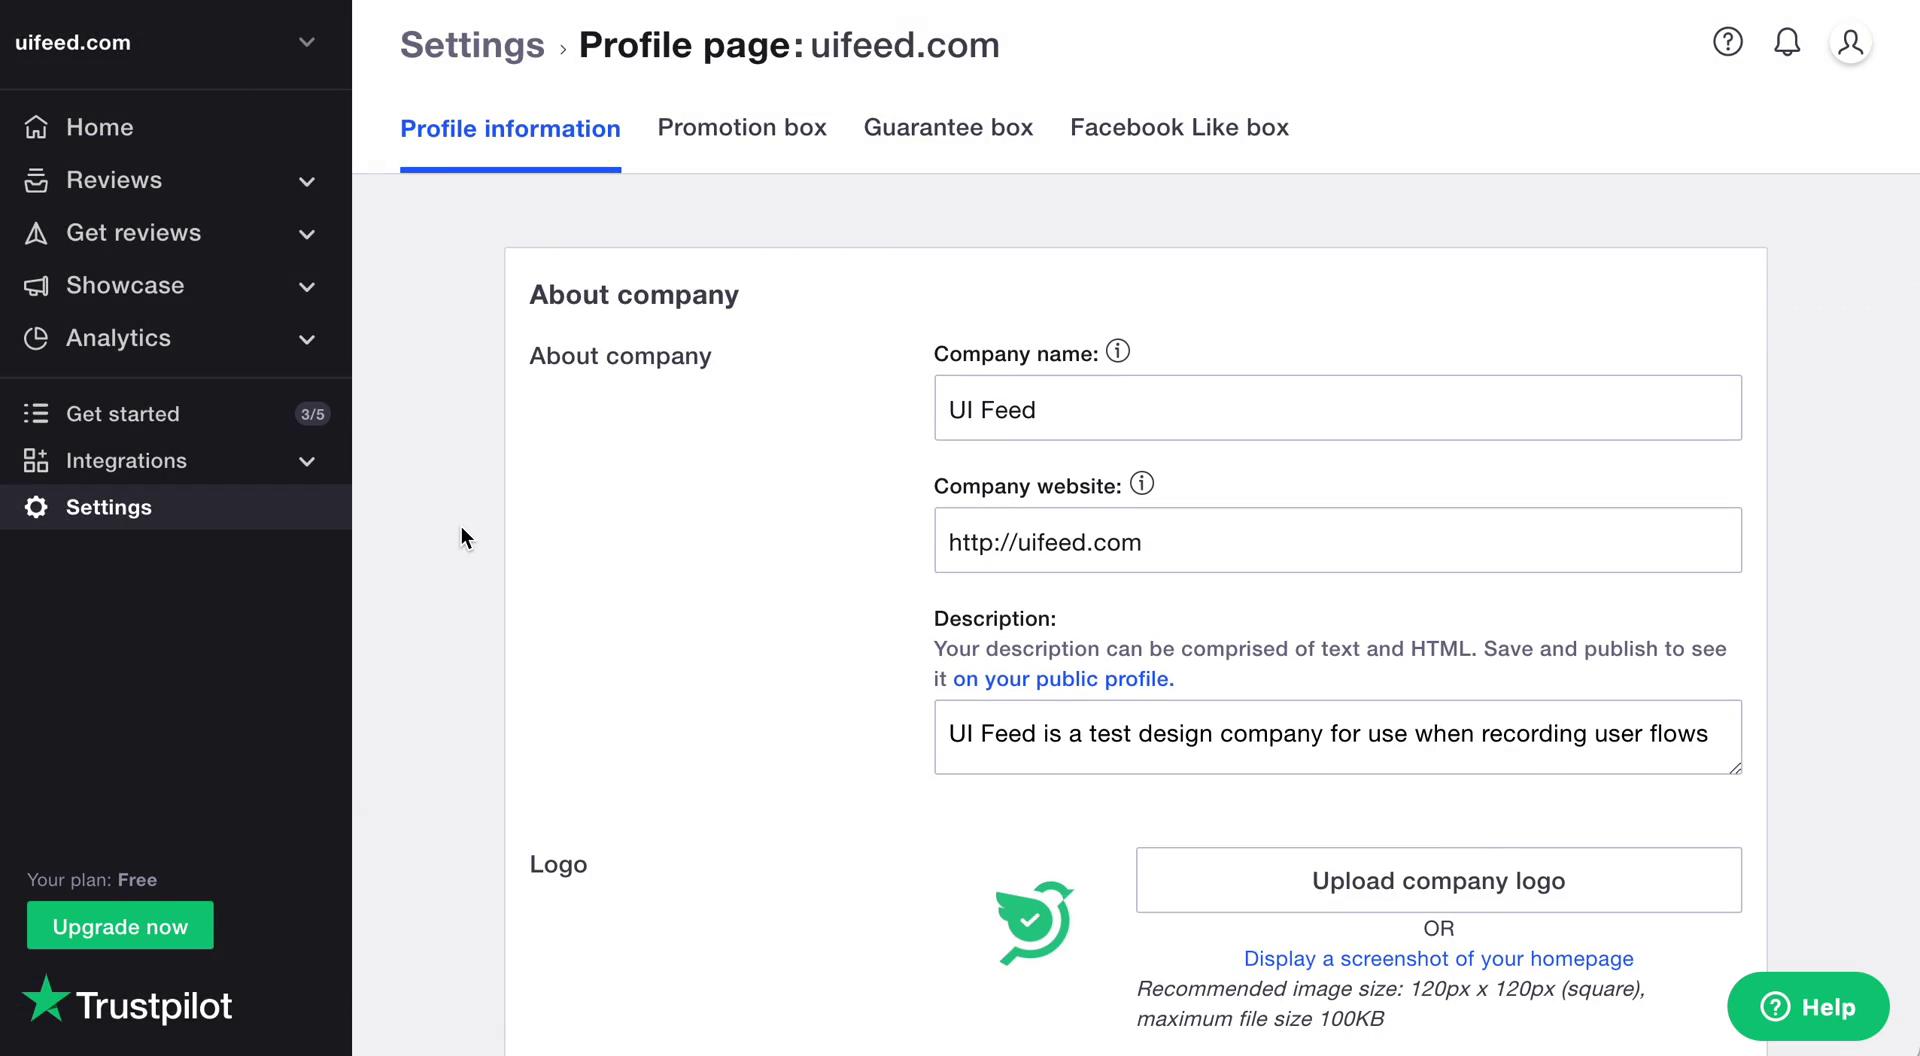Click Upload company logo button

point(1438,880)
